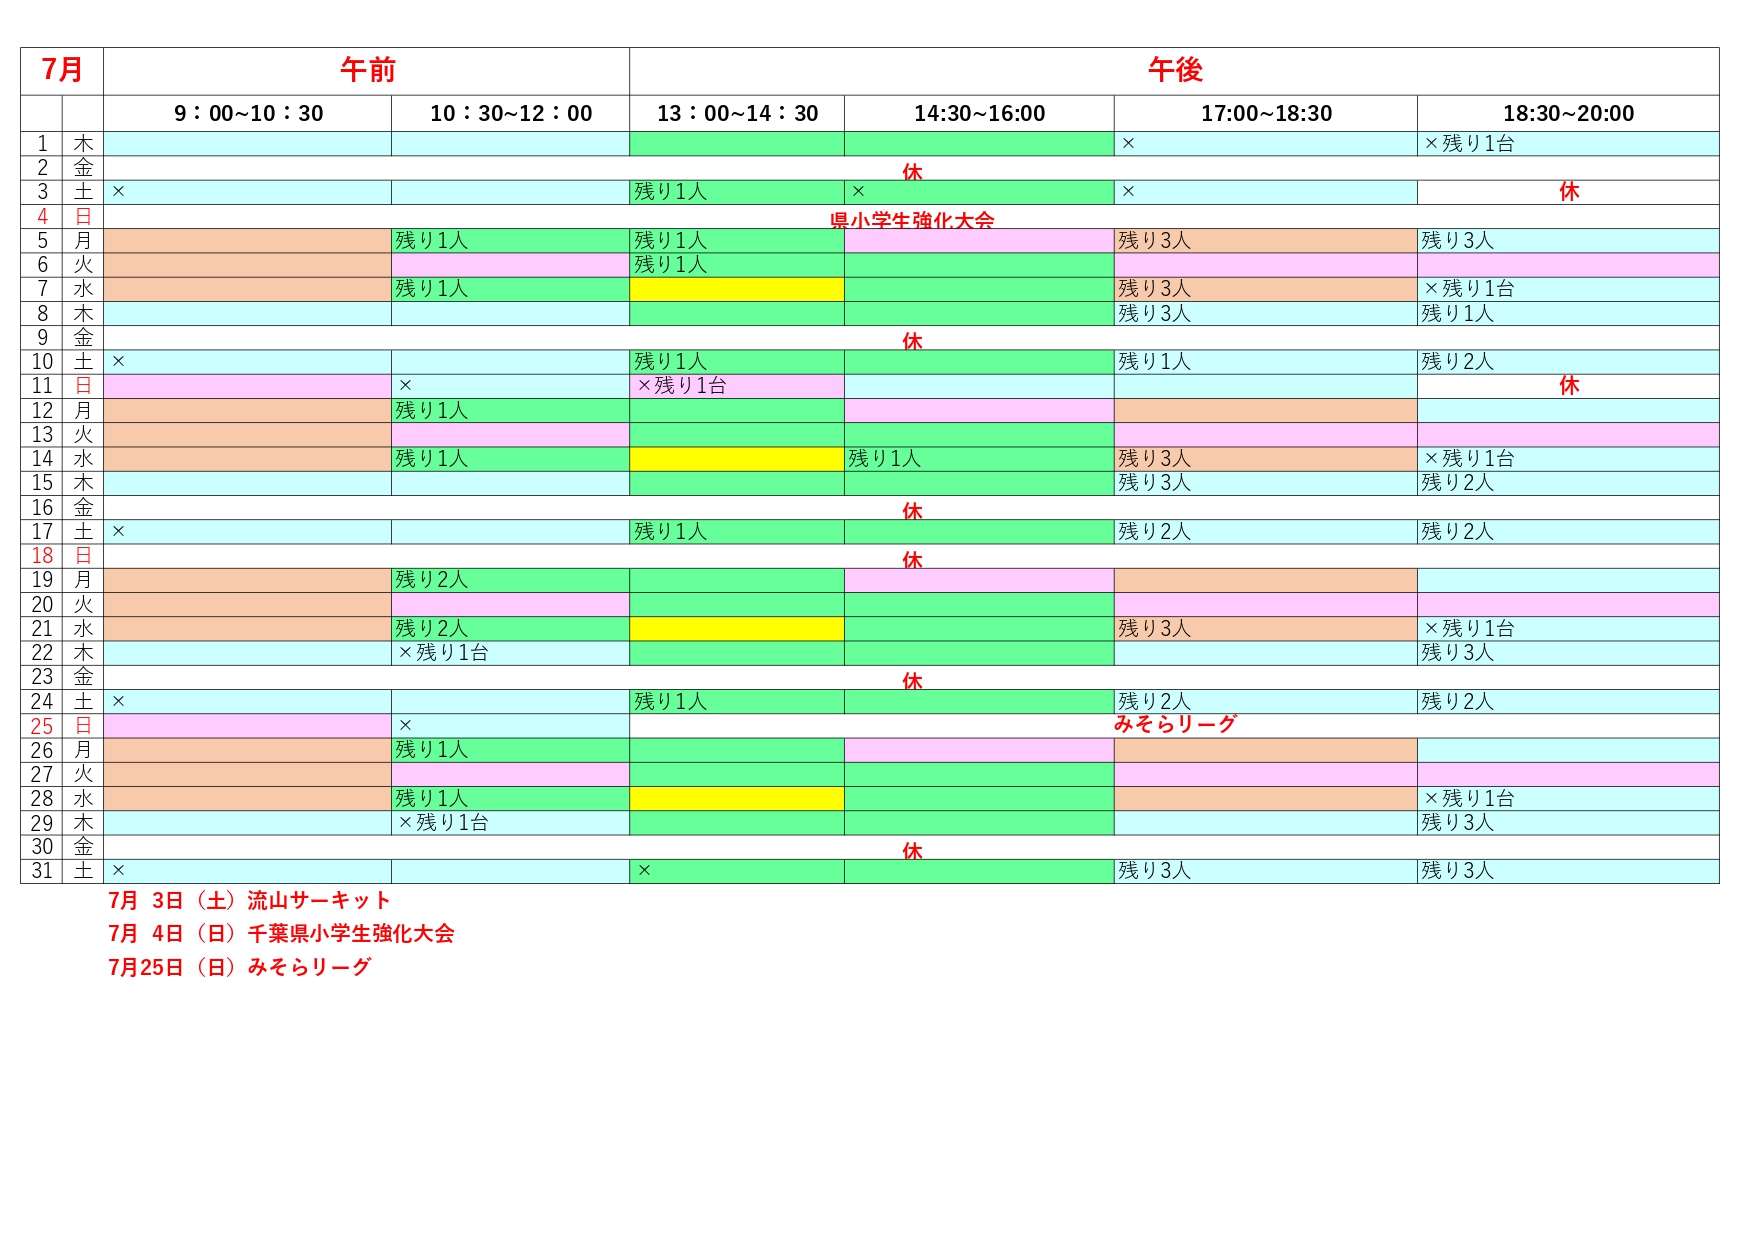Screen dimensions: 1754x1240
Task: Click footnote "7月 3日（土）流山サーキット"
Action: tap(249, 901)
